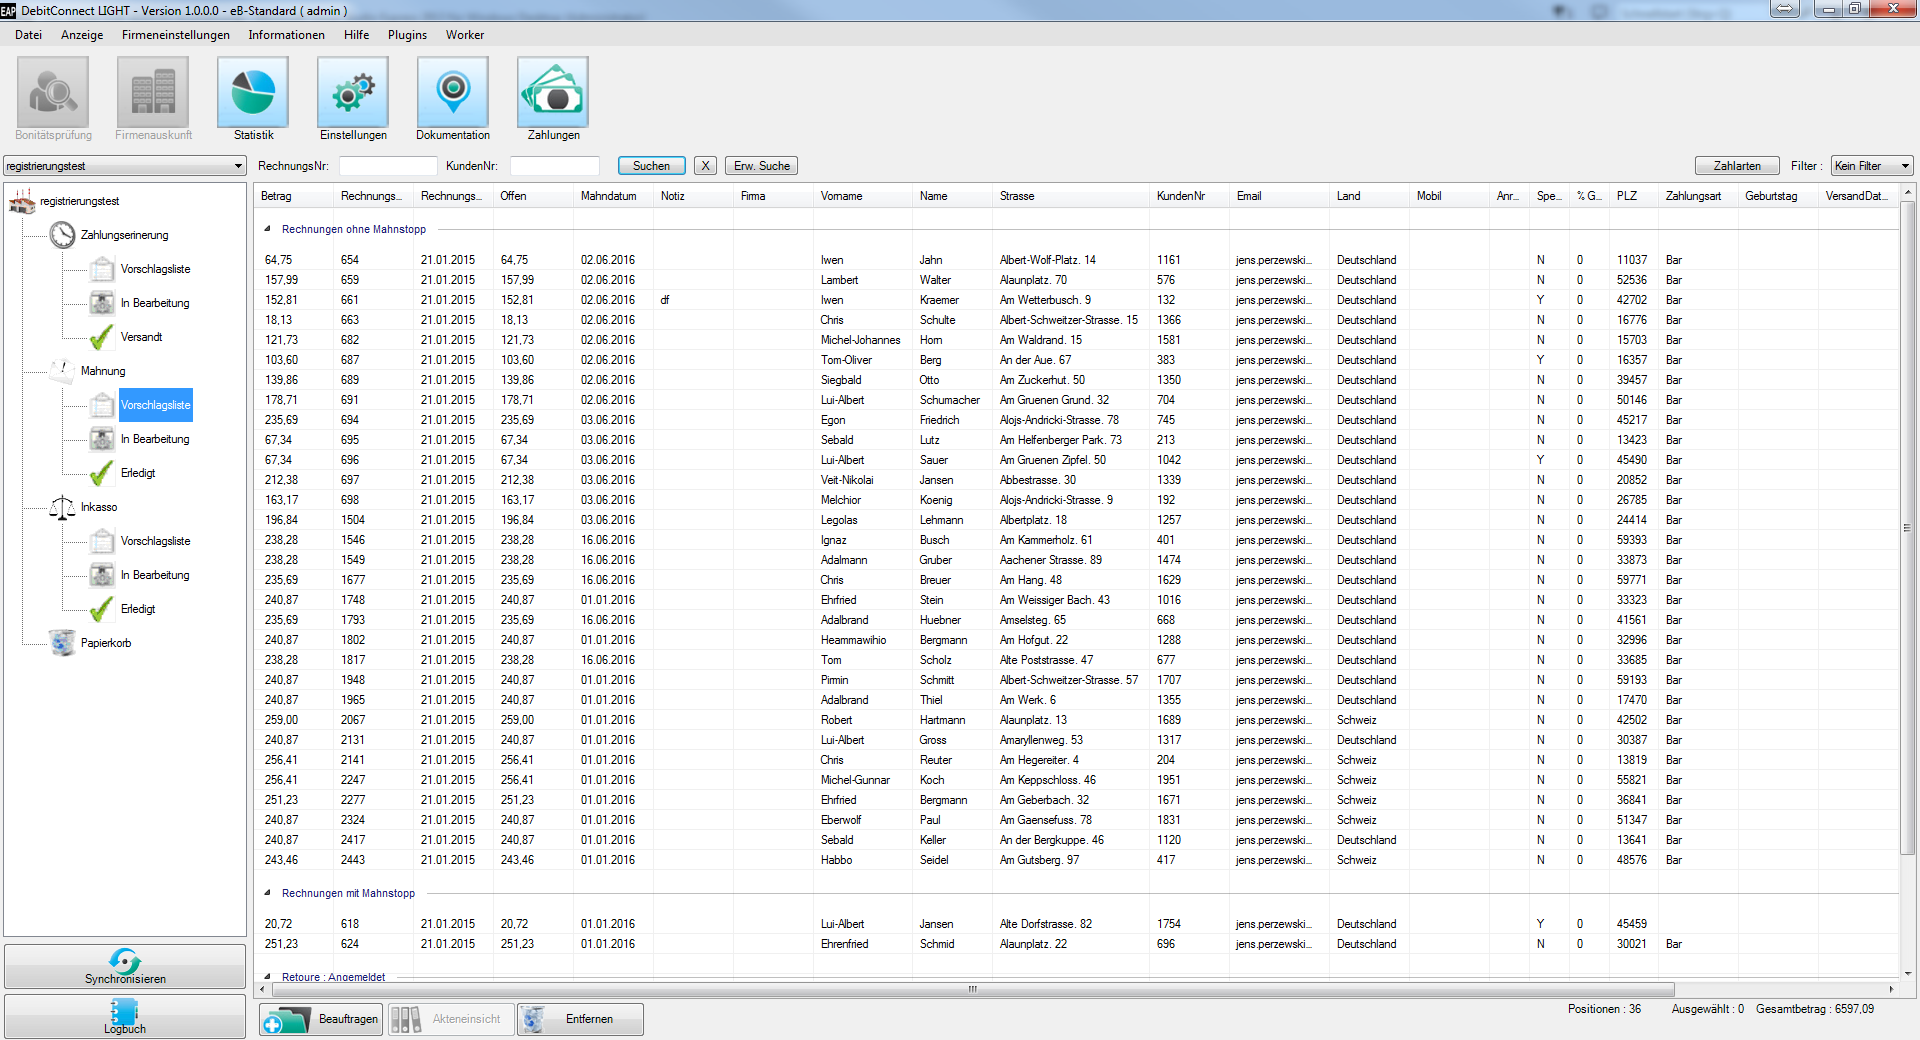Click the Zahlungserinnerung clock icon
This screenshot has width=1920, height=1040.
coord(63,235)
